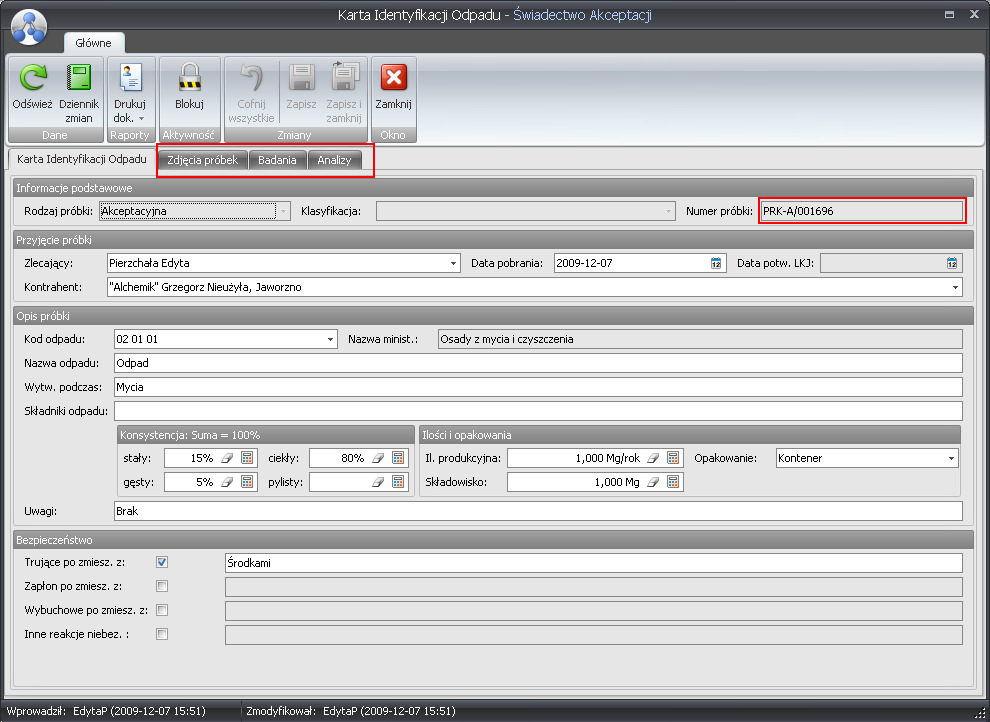Switch to Zdjęcia próbek tab
The height and width of the screenshot is (722, 990).
203,160
